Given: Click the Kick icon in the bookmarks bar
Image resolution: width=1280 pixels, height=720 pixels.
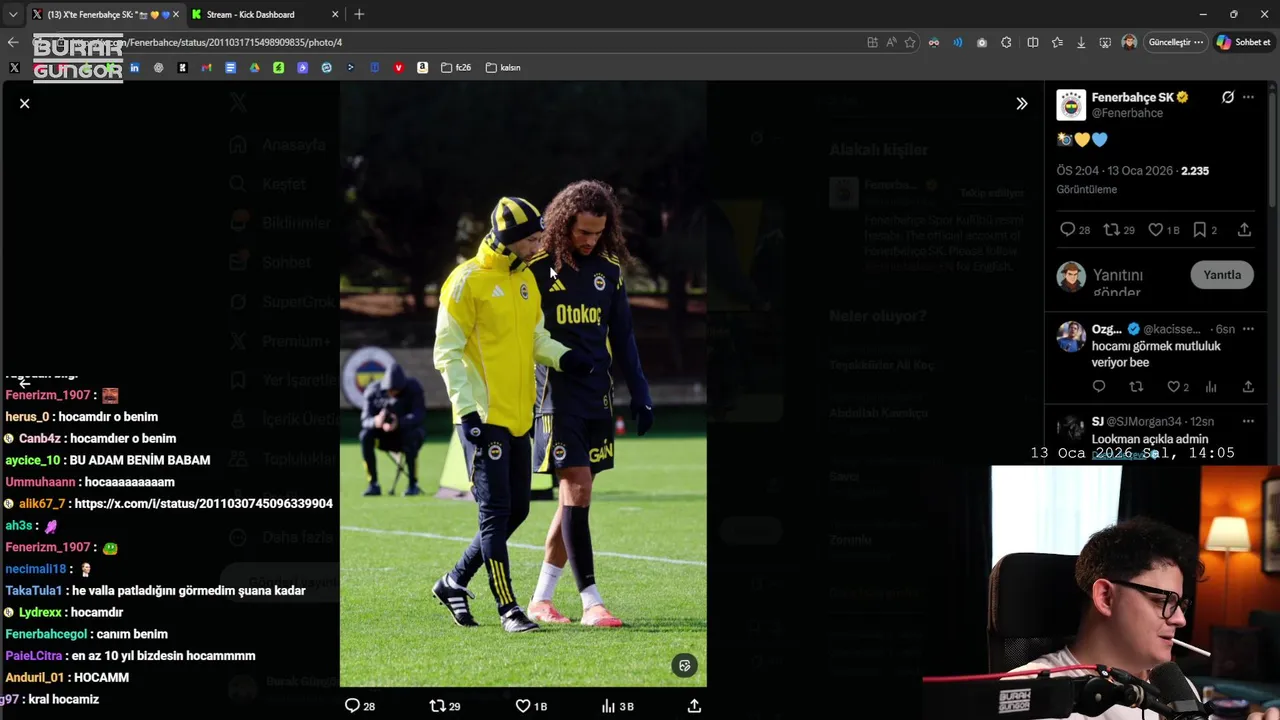Looking at the screenshot, I should [x=182, y=68].
